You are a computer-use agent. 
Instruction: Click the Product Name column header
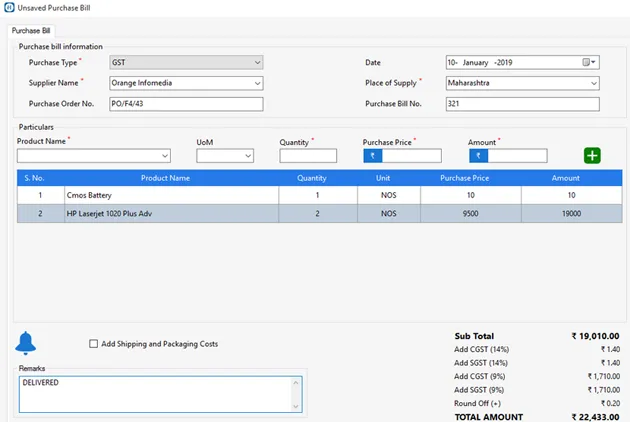tap(165, 178)
